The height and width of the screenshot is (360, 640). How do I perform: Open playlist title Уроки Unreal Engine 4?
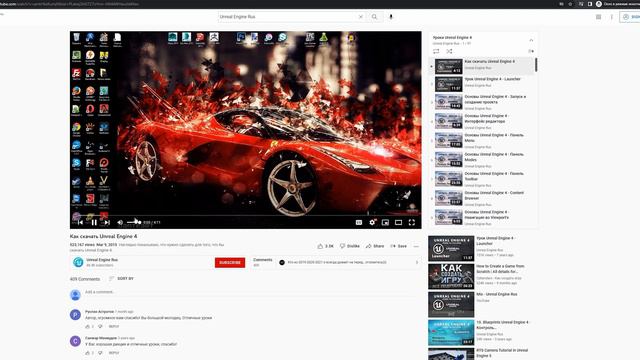452,37
